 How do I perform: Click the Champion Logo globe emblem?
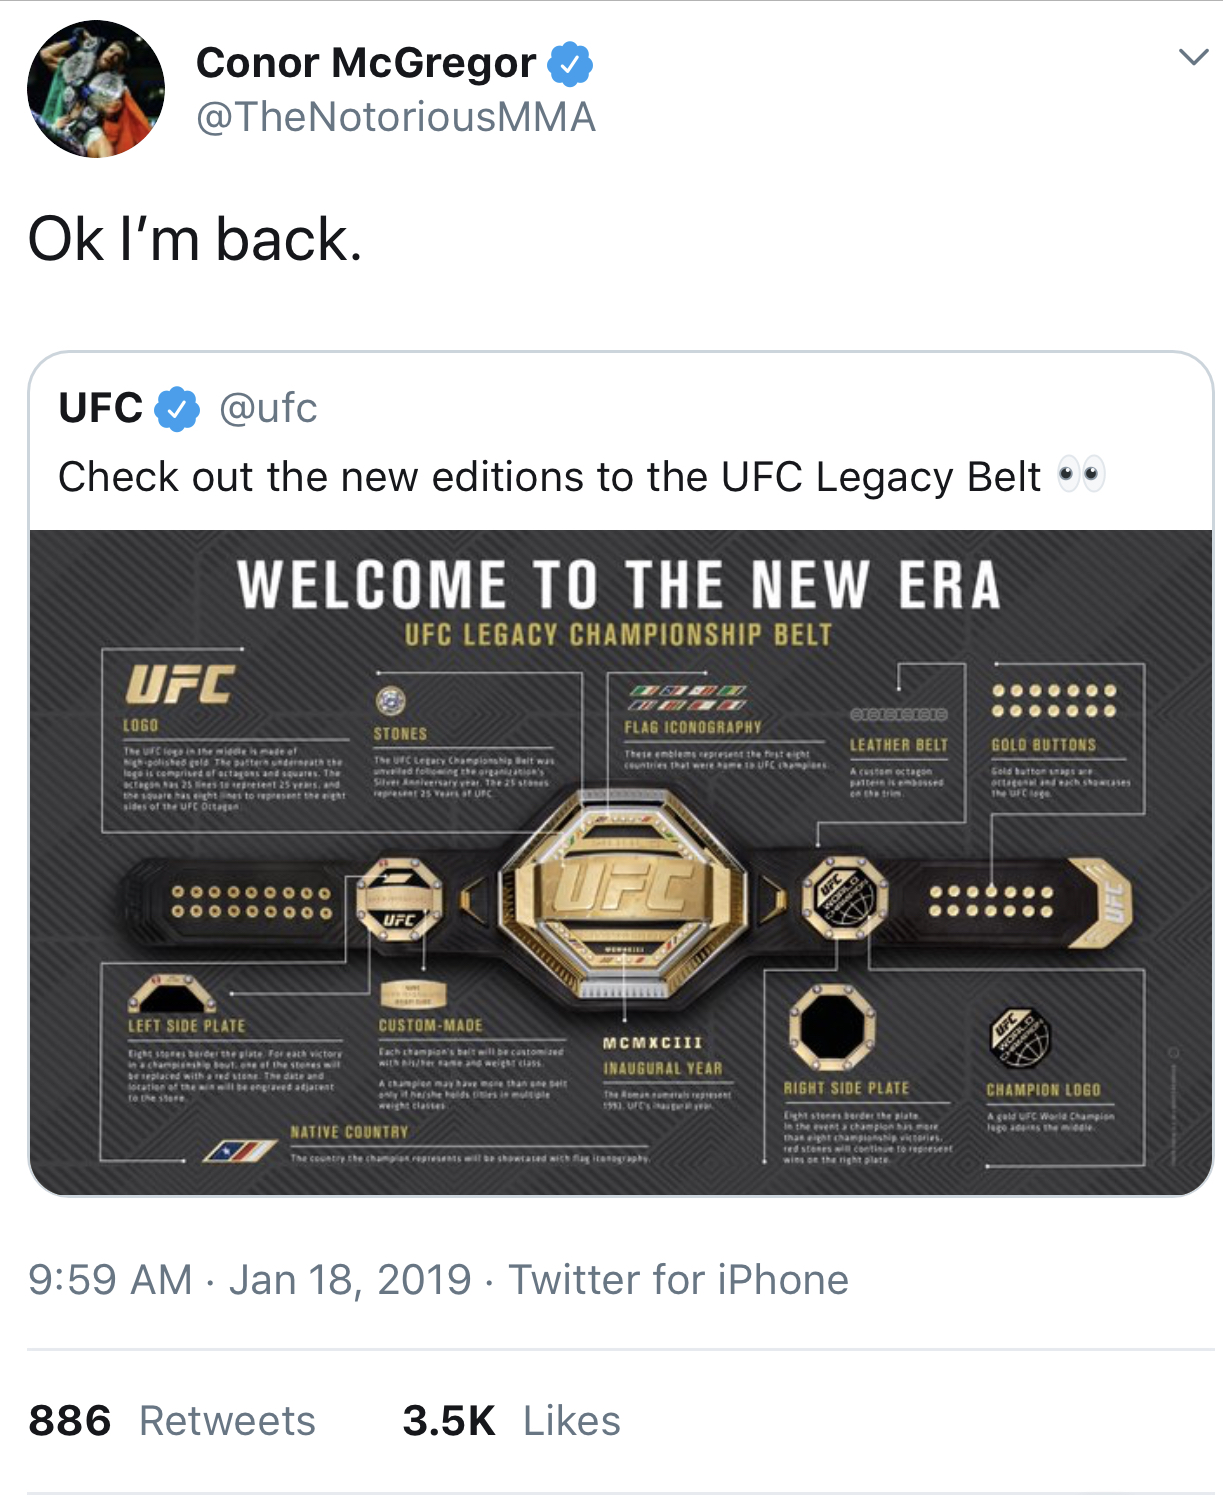[x=1020, y=1037]
